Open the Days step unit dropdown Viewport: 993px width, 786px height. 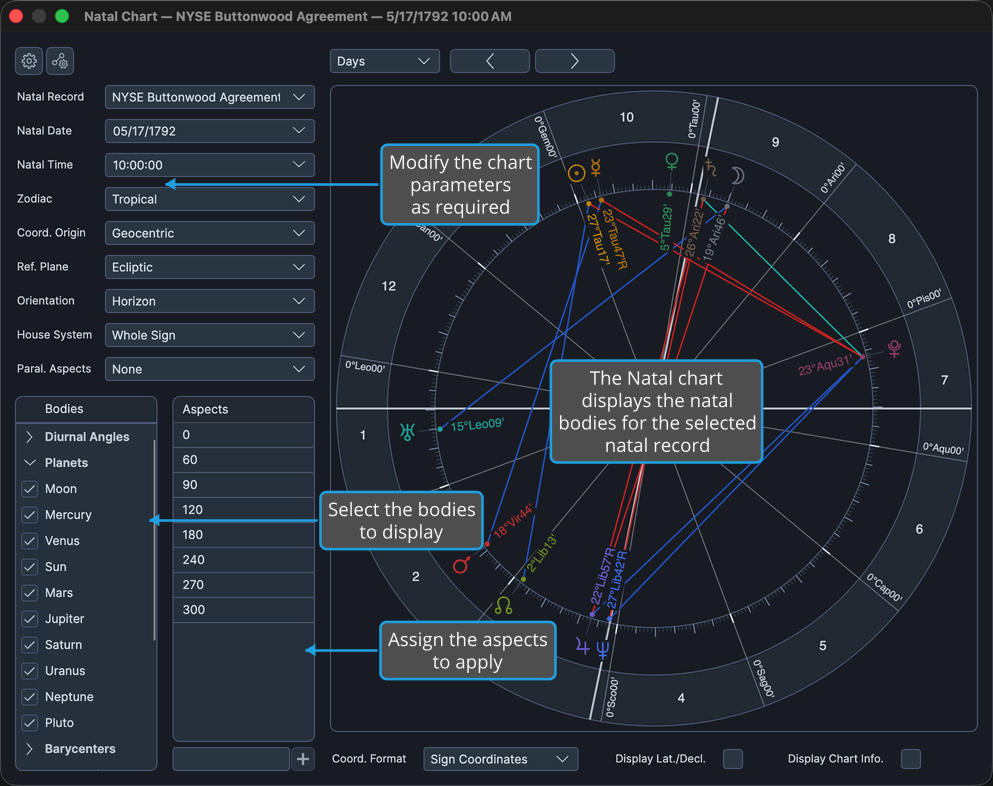click(x=384, y=61)
